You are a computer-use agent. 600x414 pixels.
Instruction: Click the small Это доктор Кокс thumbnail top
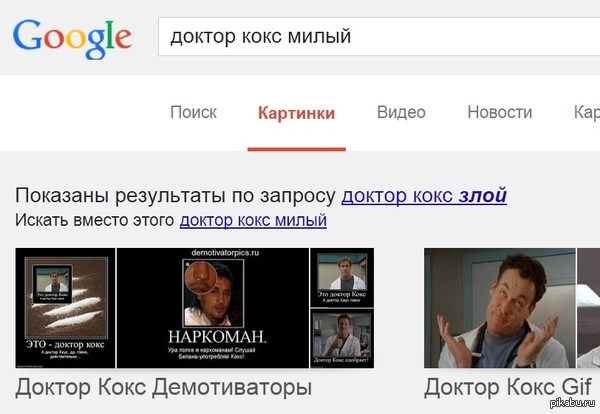[x=342, y=278]
